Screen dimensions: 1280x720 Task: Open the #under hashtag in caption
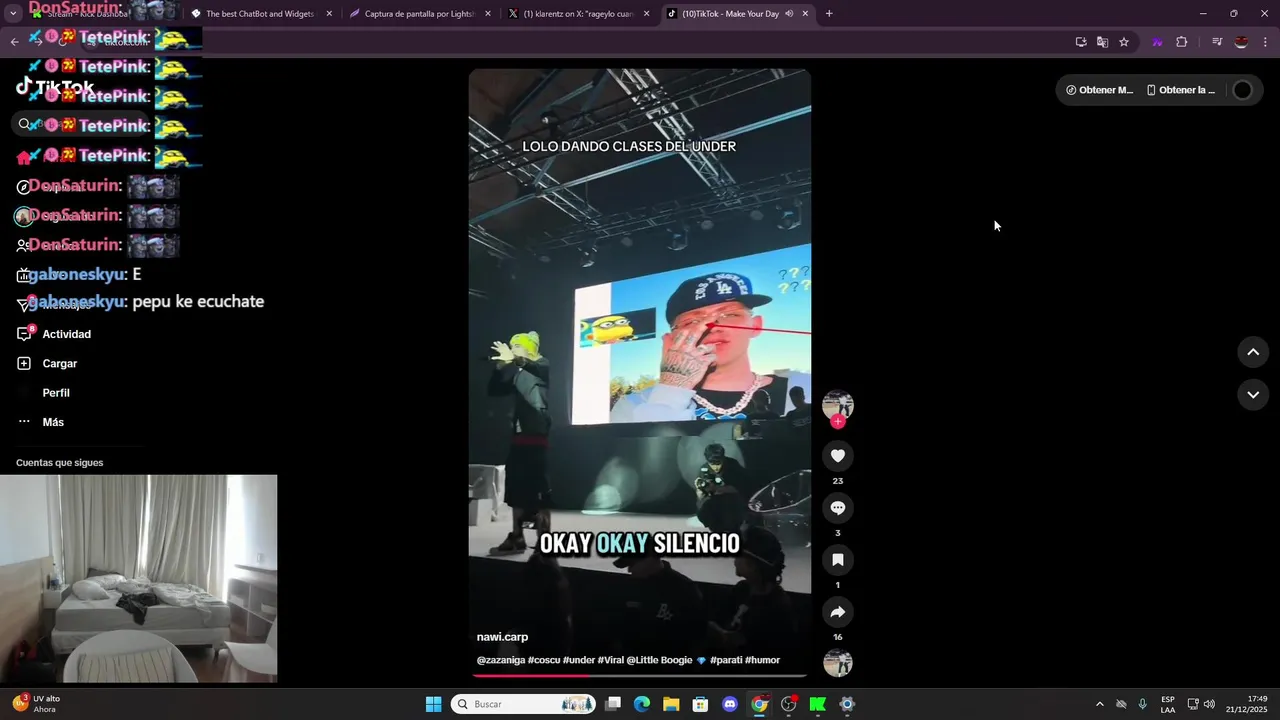pyautogui.click(x=579, y=660)
